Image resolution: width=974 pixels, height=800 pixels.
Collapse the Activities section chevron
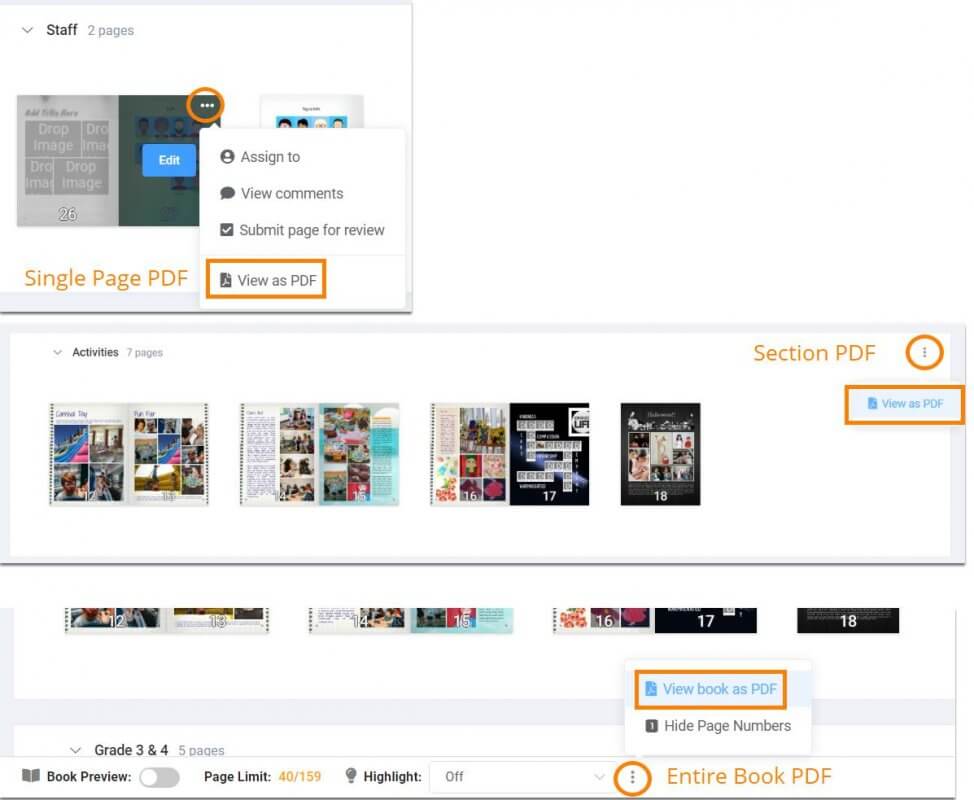coord(58,353)
